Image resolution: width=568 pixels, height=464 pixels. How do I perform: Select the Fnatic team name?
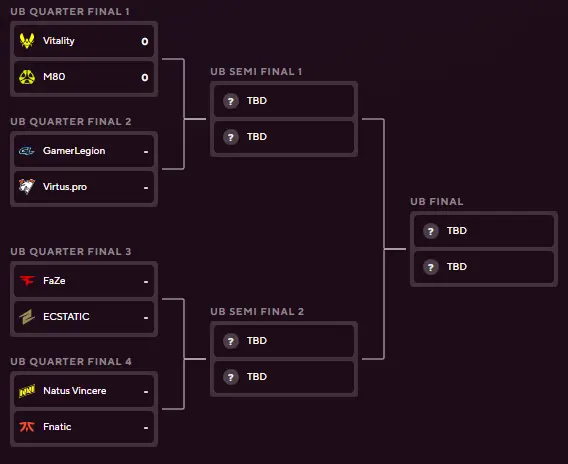coord(57,427)
